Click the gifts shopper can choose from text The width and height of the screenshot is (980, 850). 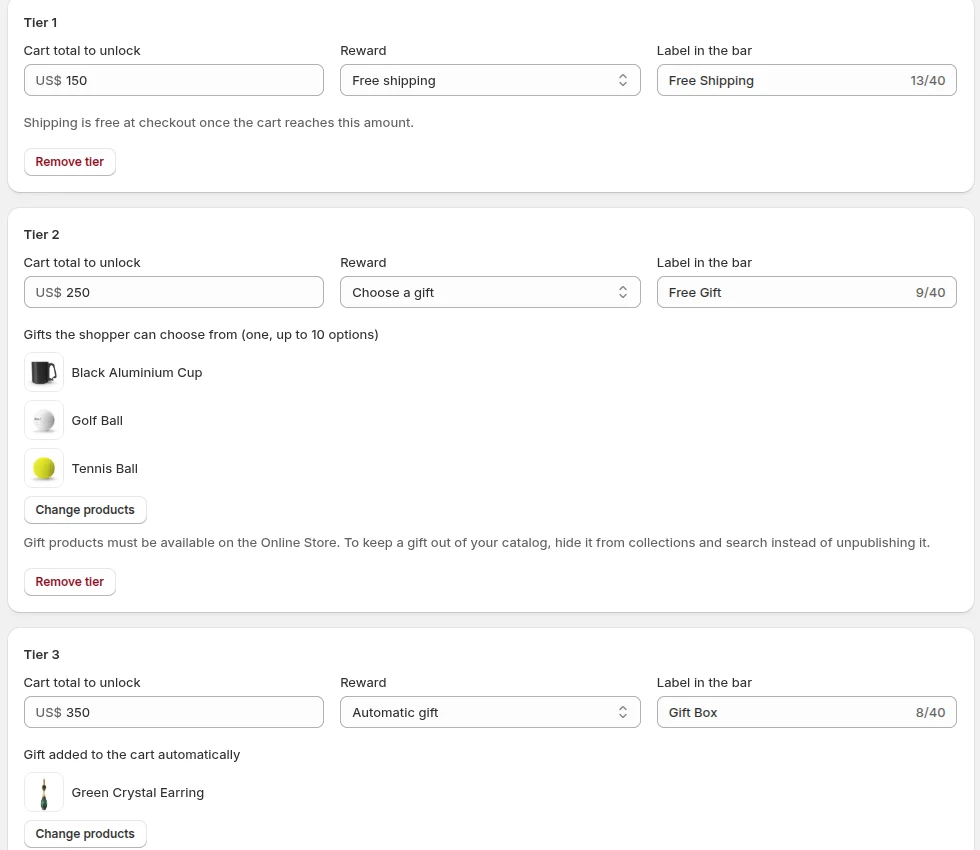201,334
